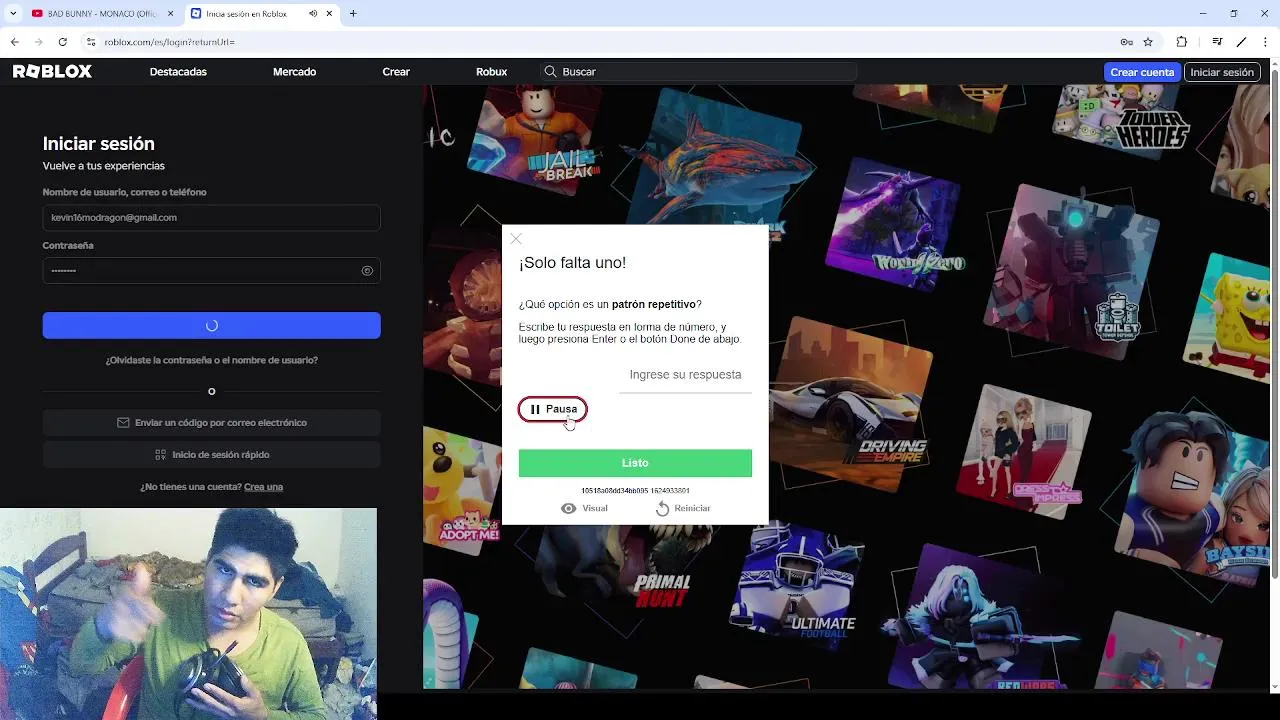
Task: Open the Crea una account link
Action: pyautogui.click(x=263, y=487)
